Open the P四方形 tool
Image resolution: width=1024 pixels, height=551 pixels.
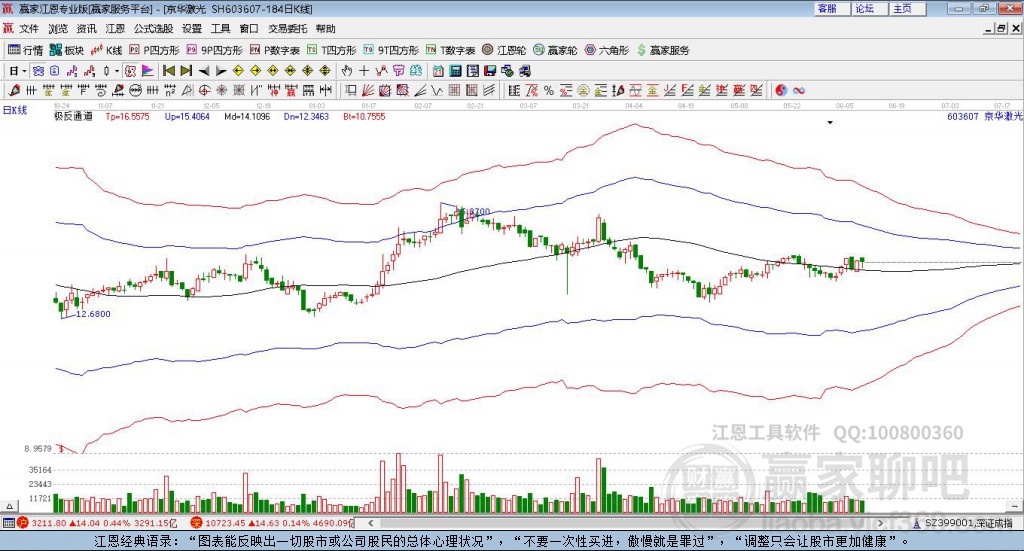(x=154, y=50)
